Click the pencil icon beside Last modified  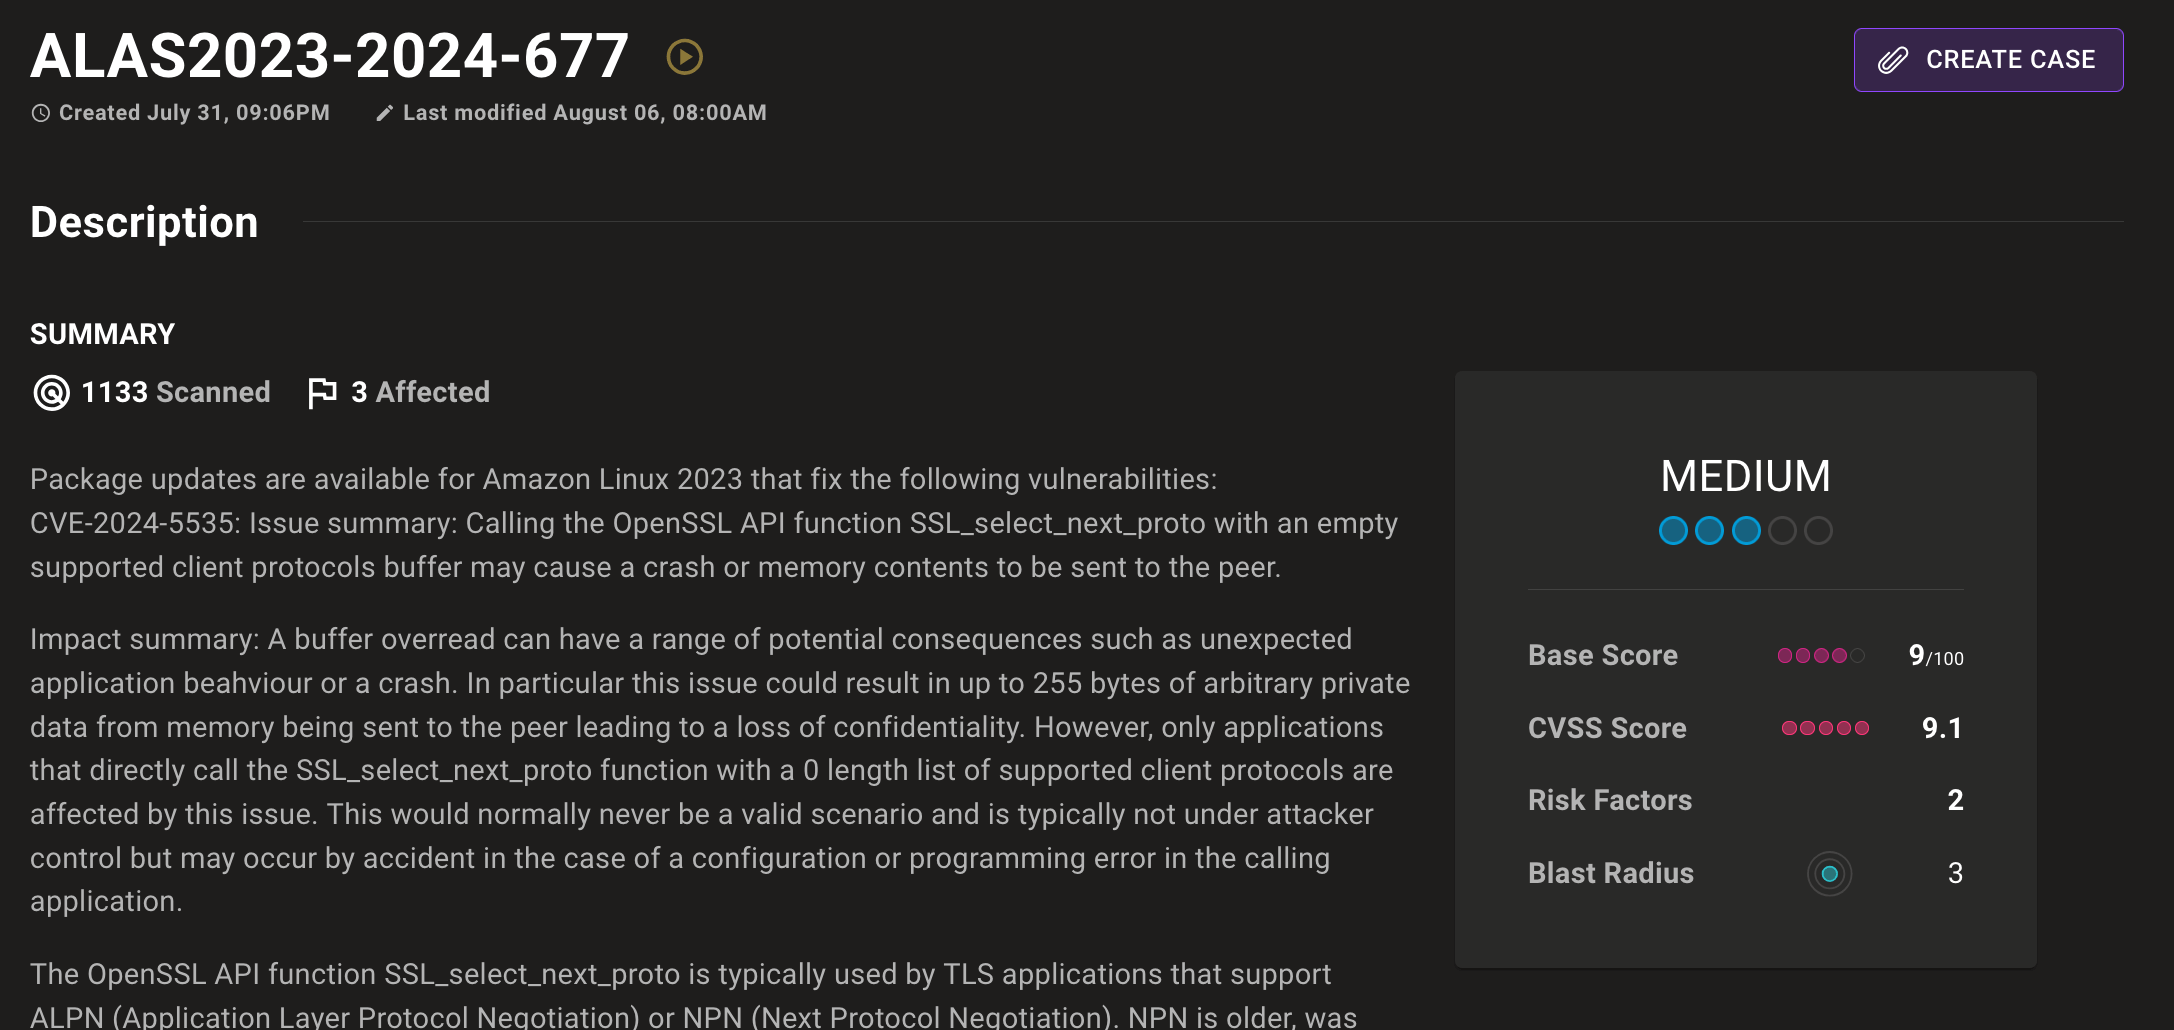[384, 113]
